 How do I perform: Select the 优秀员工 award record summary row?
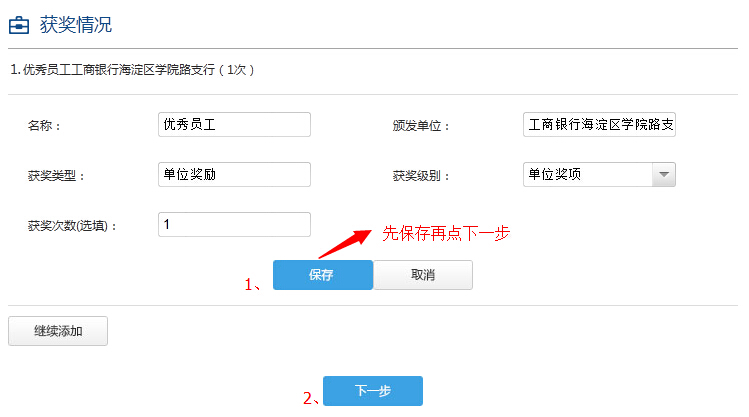coord(133,70)
